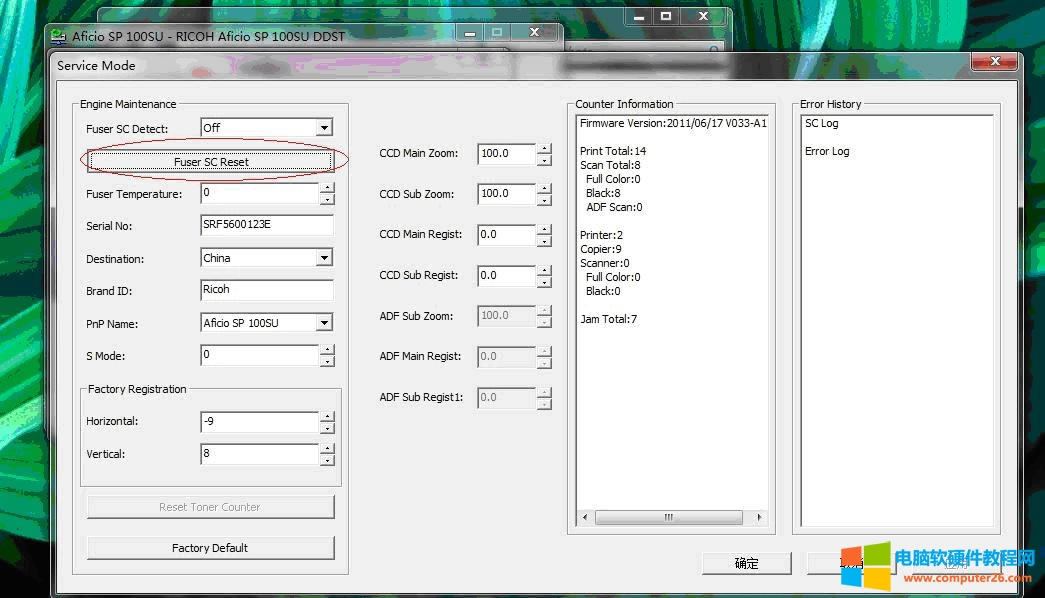This screenshot has width=1045, height=598.
Task: Open the PnP Name dropdown
Action: (x=323, y=323)
